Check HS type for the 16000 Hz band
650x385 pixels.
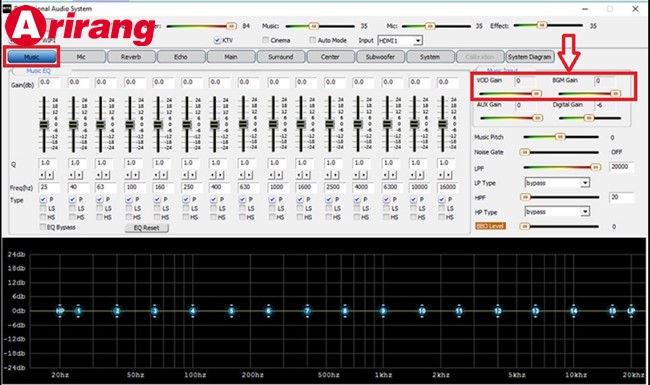[442, 217]
